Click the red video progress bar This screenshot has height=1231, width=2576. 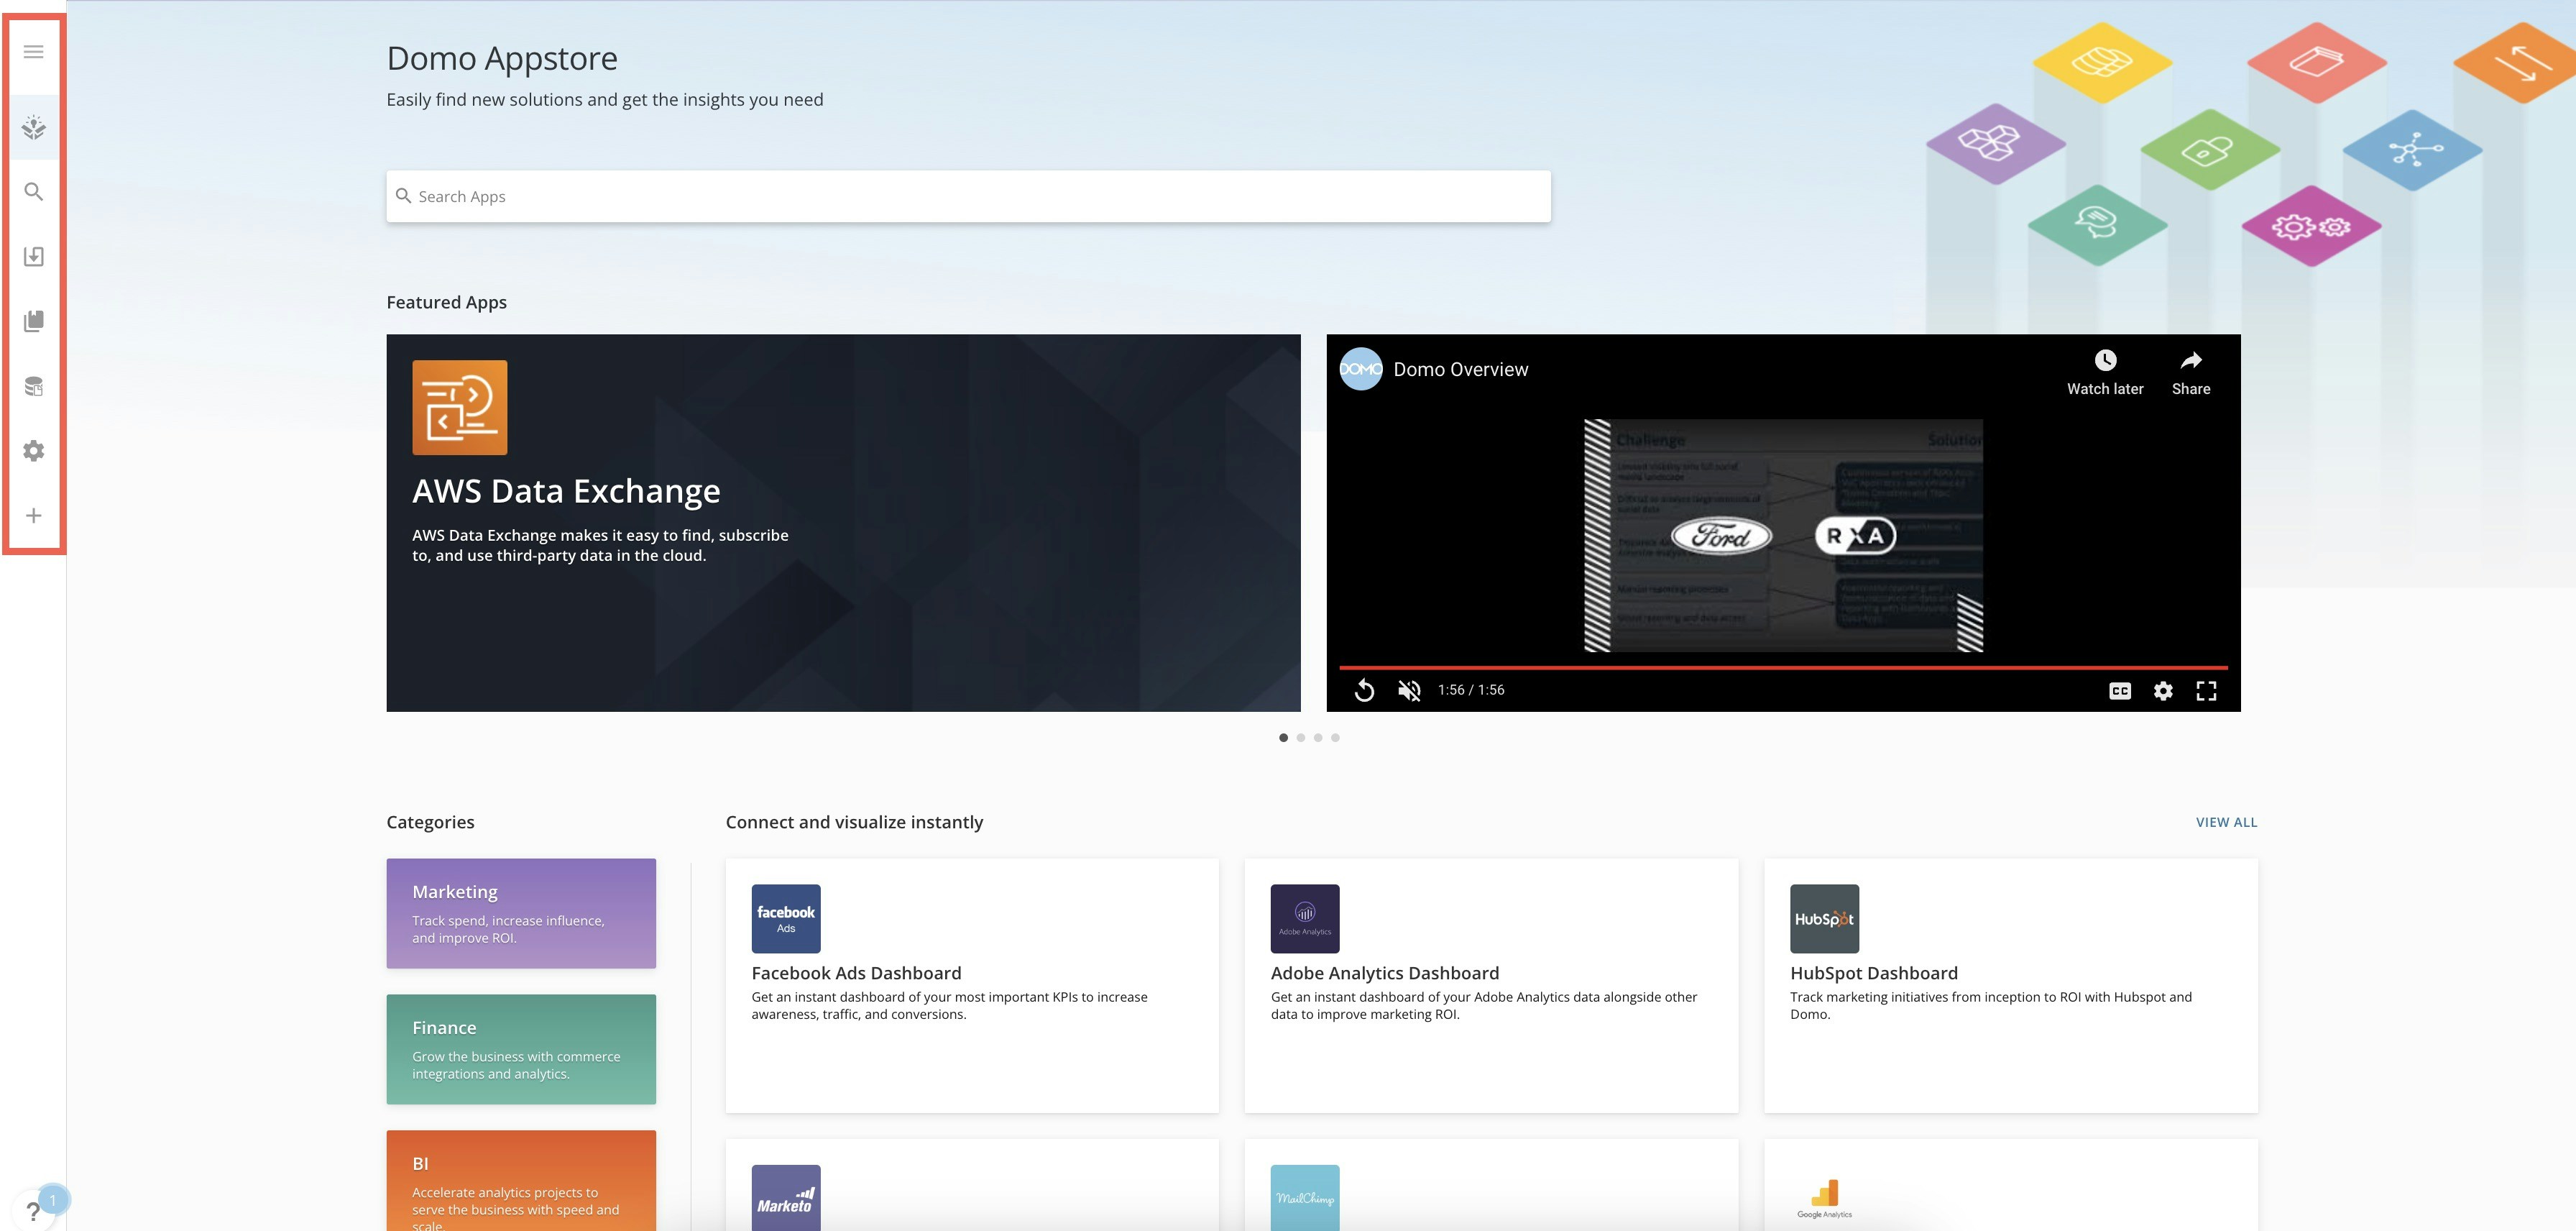point(1782,667)
